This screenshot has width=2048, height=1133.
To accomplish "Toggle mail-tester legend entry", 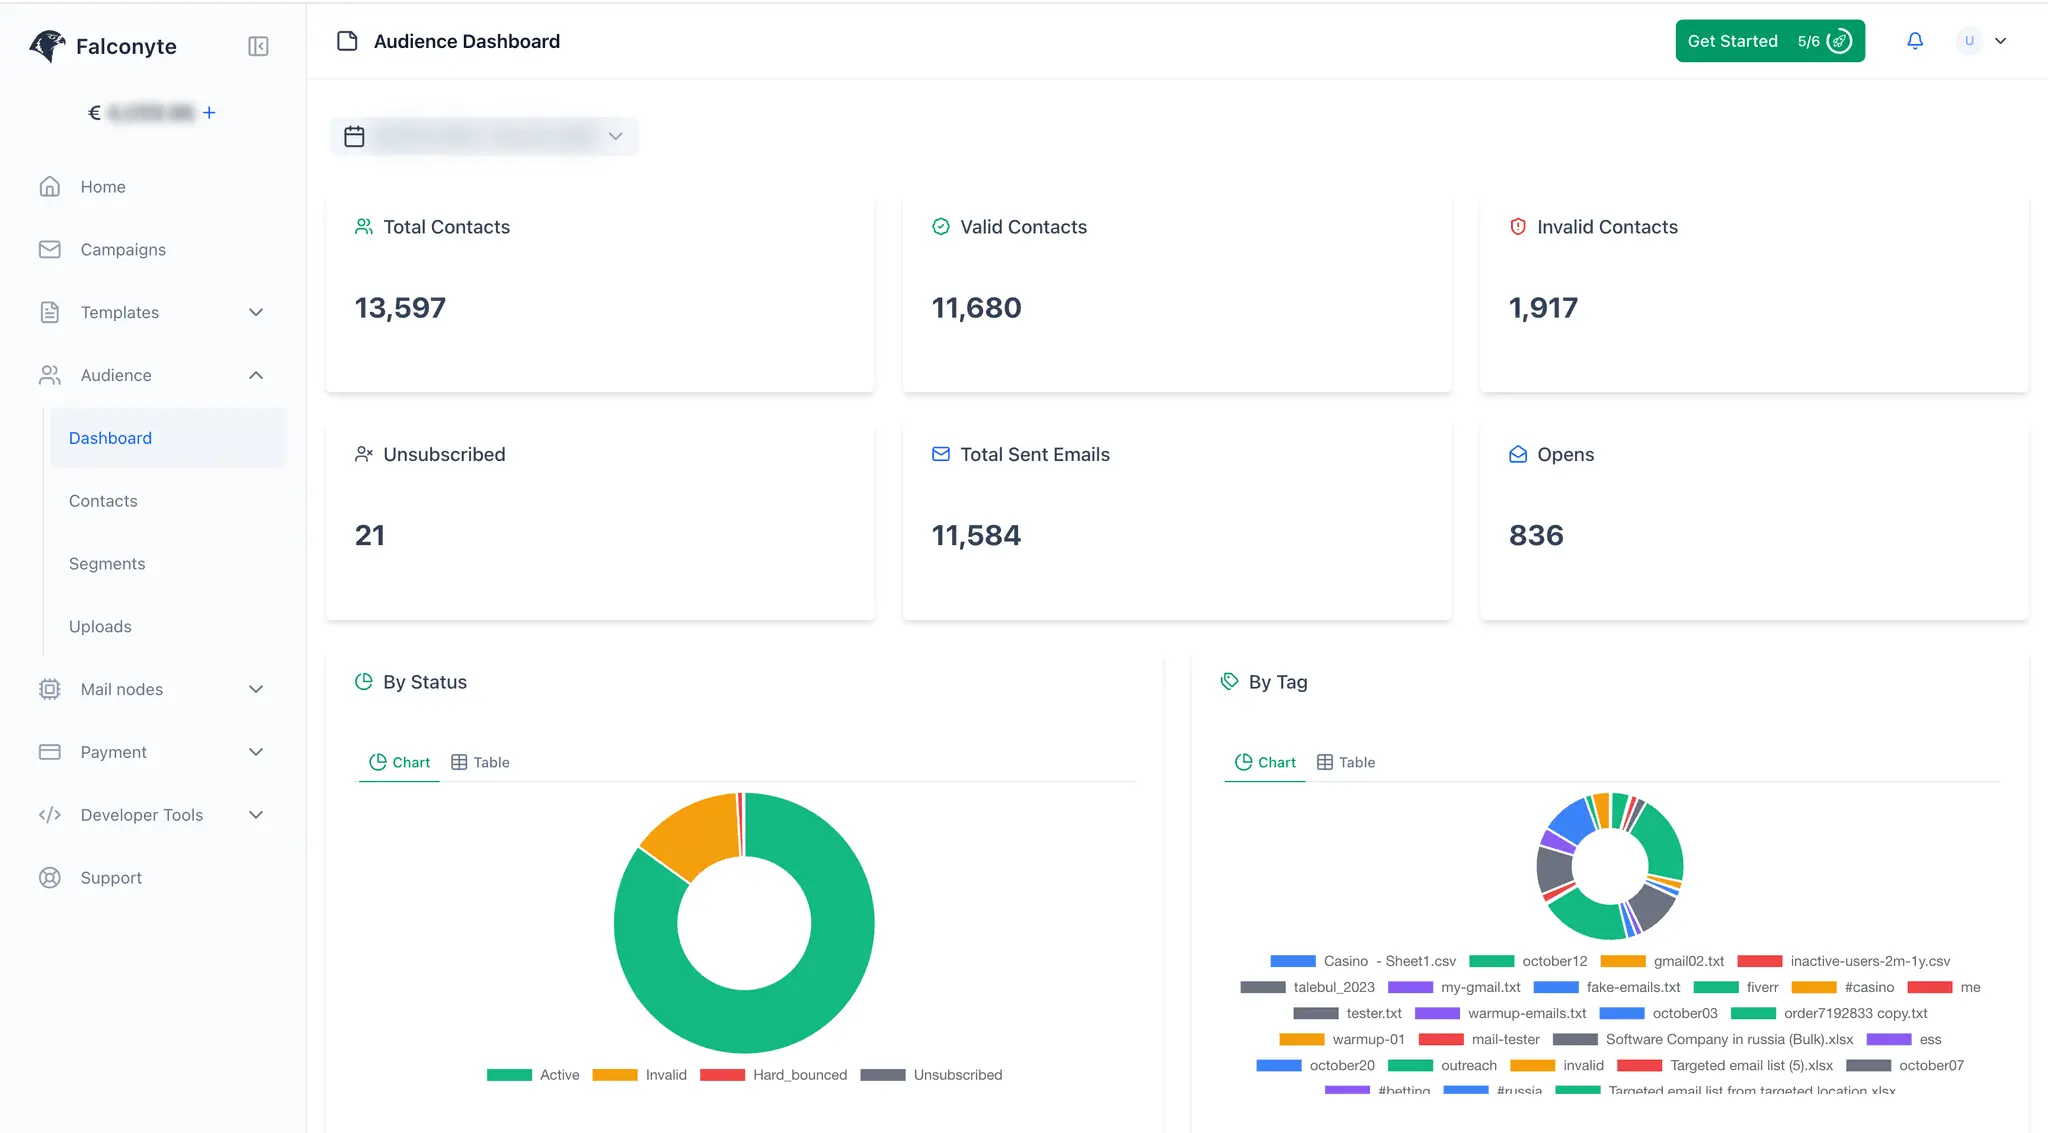I will (x=1479, y=1039).
